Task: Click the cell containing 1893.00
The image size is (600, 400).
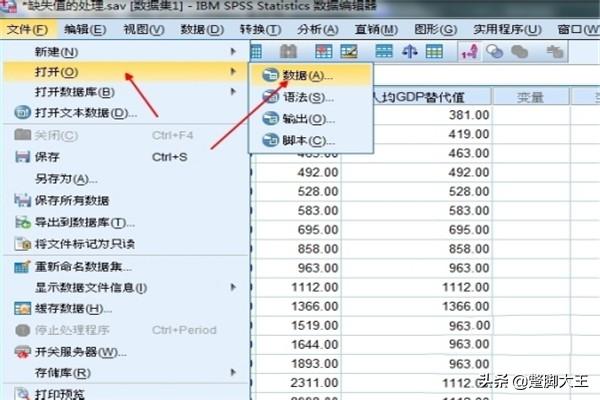Action: tap(297, 364)
